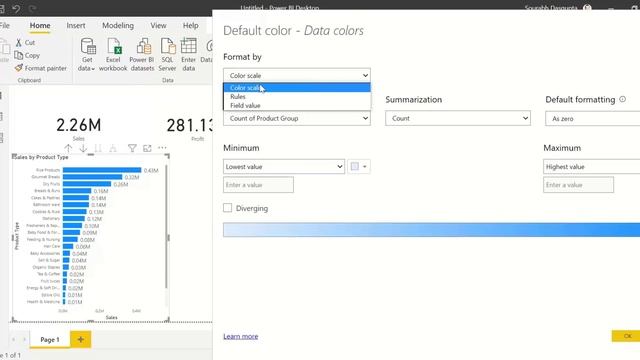Click the OK button in dialog
640x360 pixels.
[626, 336]
